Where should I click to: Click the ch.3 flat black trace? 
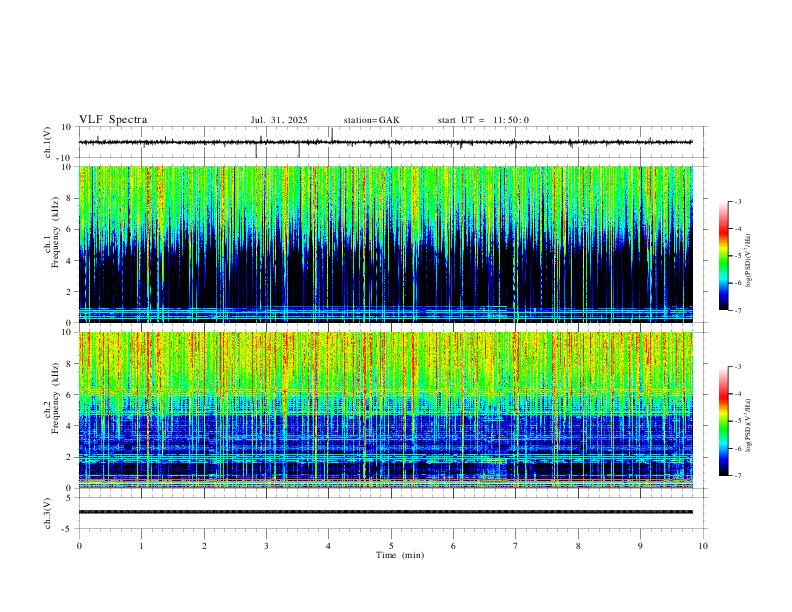tap(386, 512)
